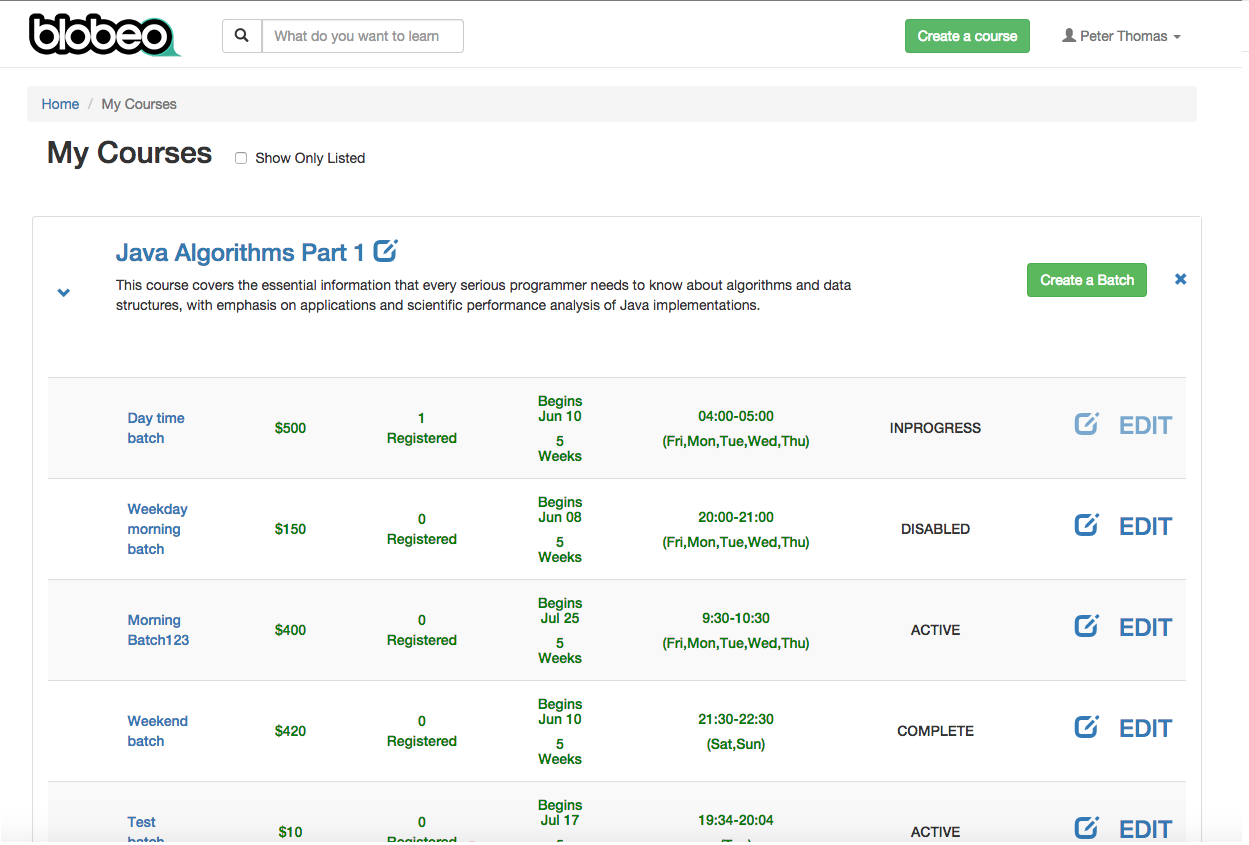1249x845 pixels.
Task: Click edit icon for Weekday morning batch
Action: click(1086, 526)
